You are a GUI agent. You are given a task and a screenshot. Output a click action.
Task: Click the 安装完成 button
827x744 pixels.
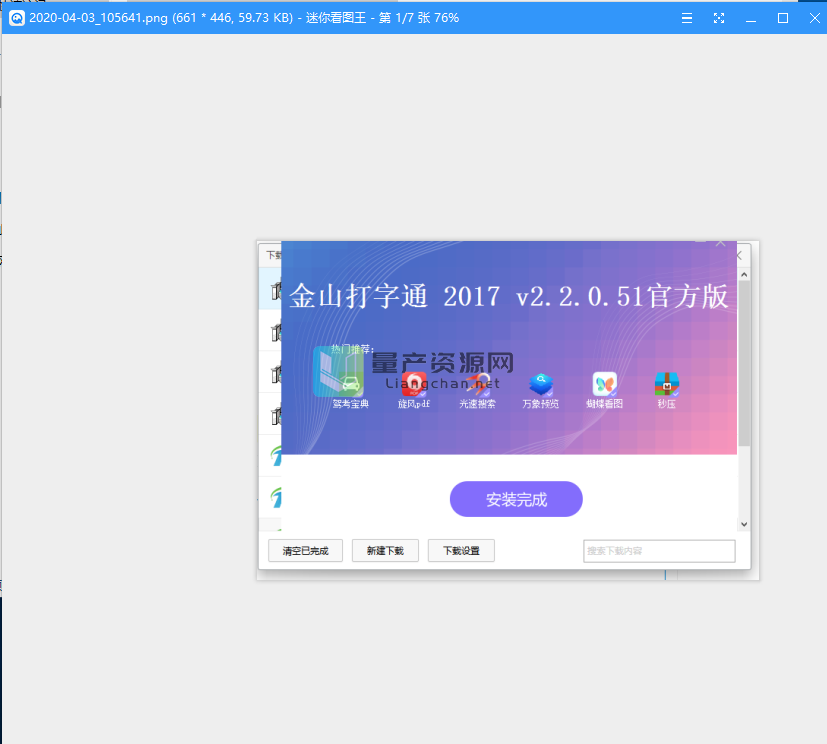(516, 499)
